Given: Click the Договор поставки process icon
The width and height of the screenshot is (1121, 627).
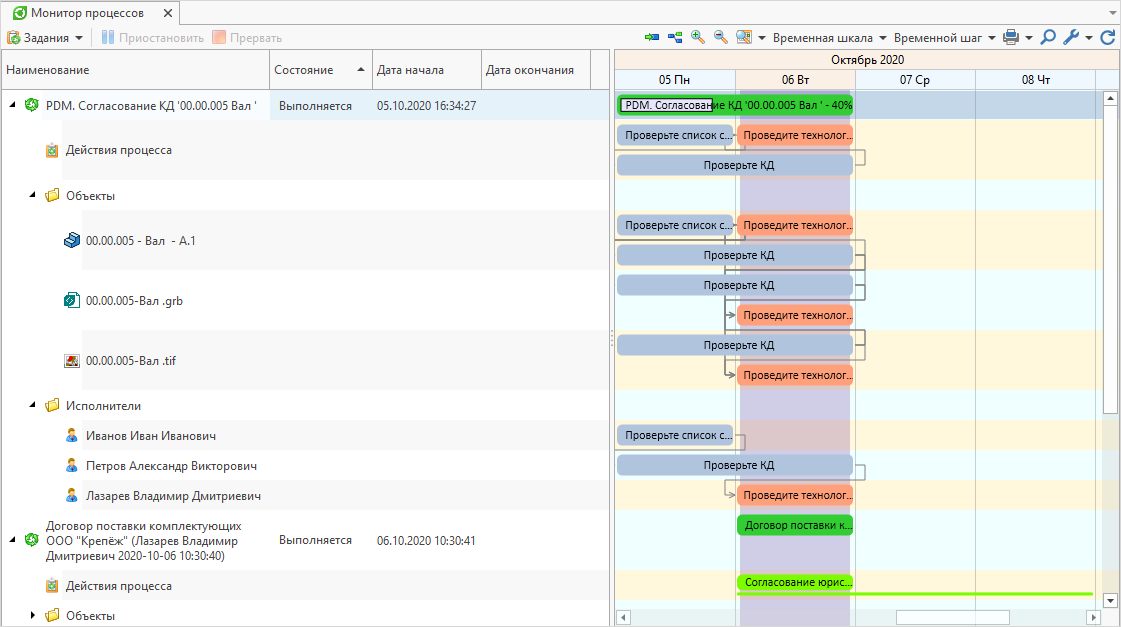Looking at the screenshot, I should coord(31,540).
